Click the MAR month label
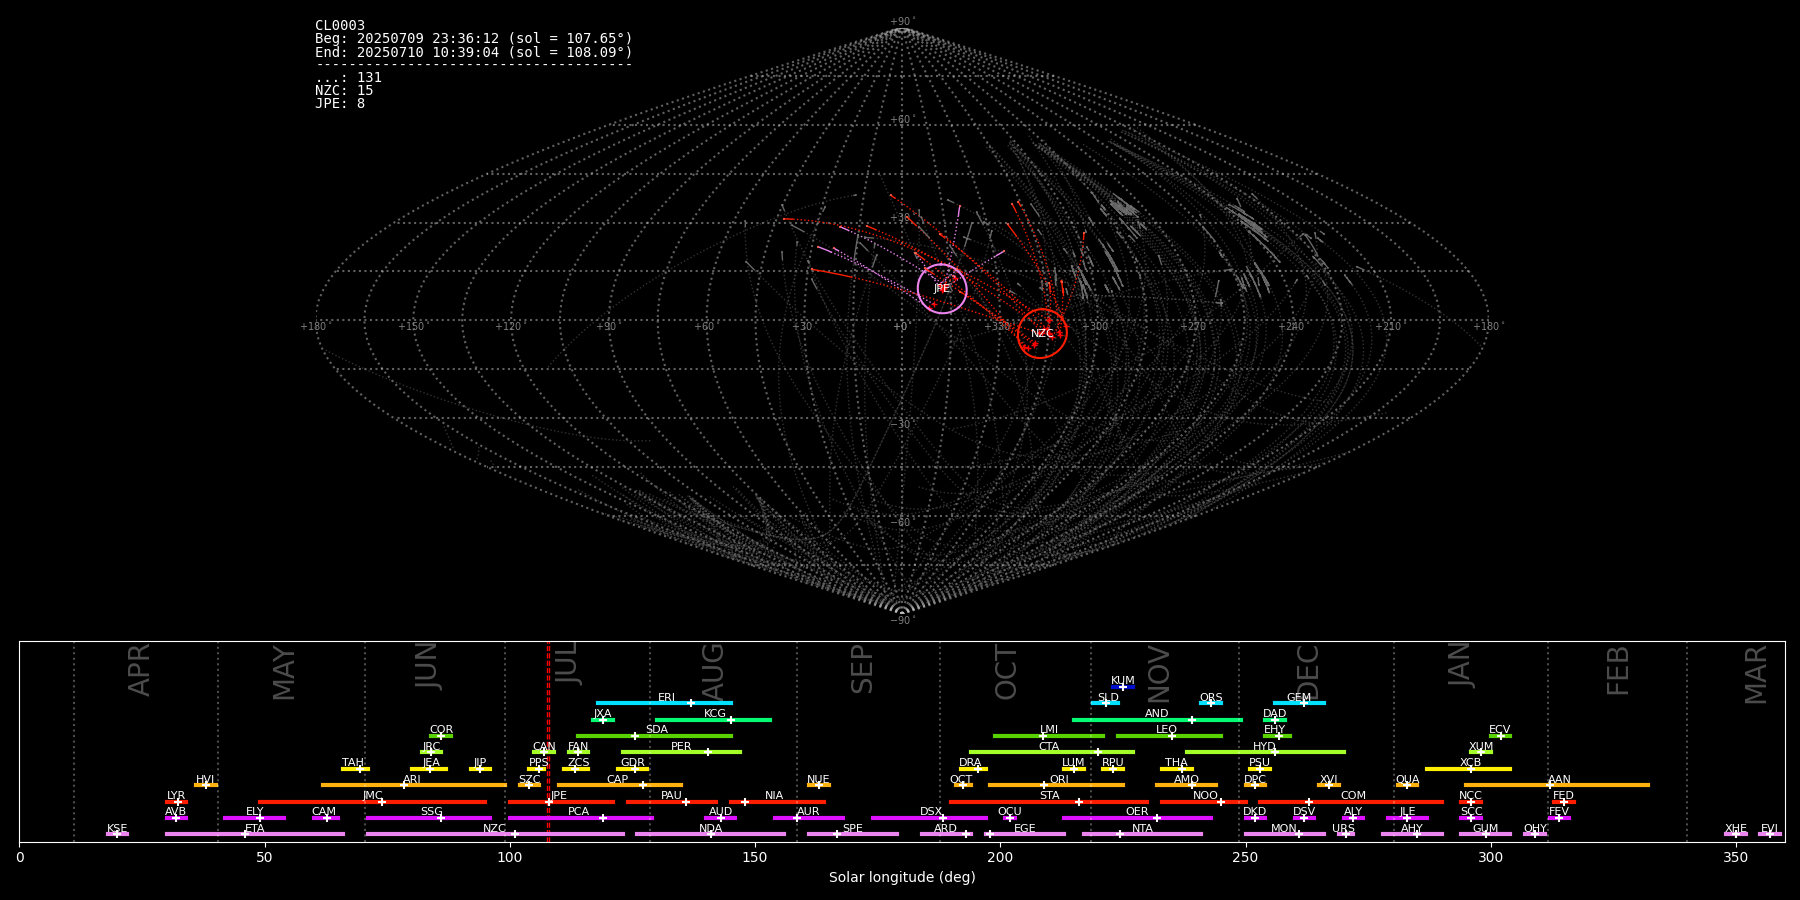 (x=1756, y=675)
